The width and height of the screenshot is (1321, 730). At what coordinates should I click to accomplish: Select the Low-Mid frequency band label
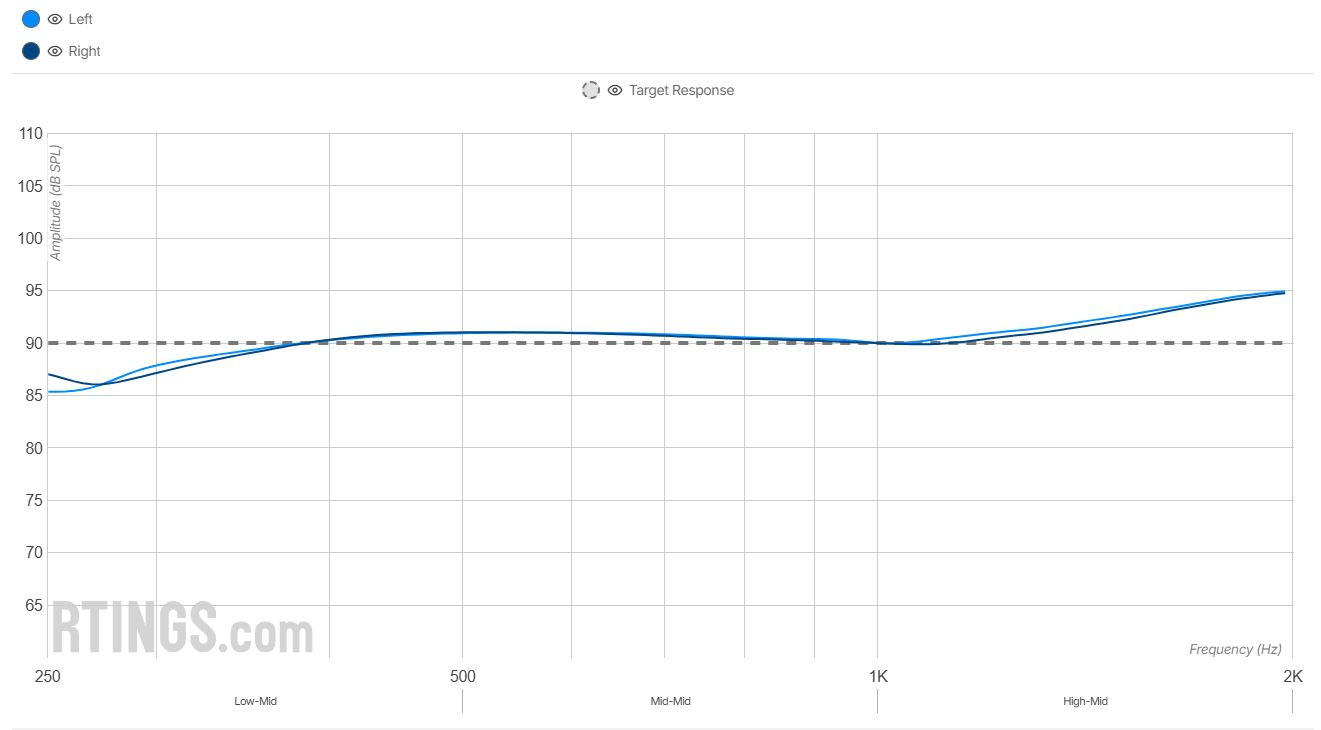(x=255, y=701)
